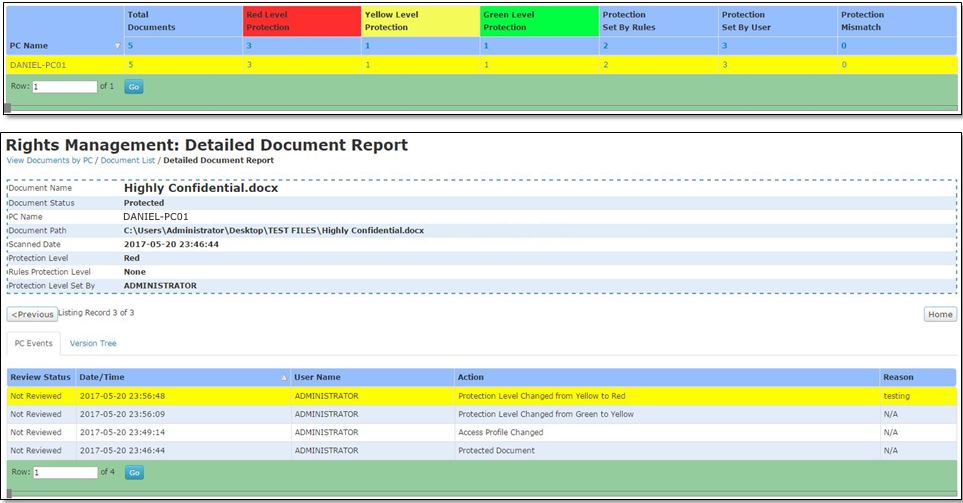This screenshot has height=503, width=963.
Task: Click the PC Name column sort arrow
Action: click(117, 46)
